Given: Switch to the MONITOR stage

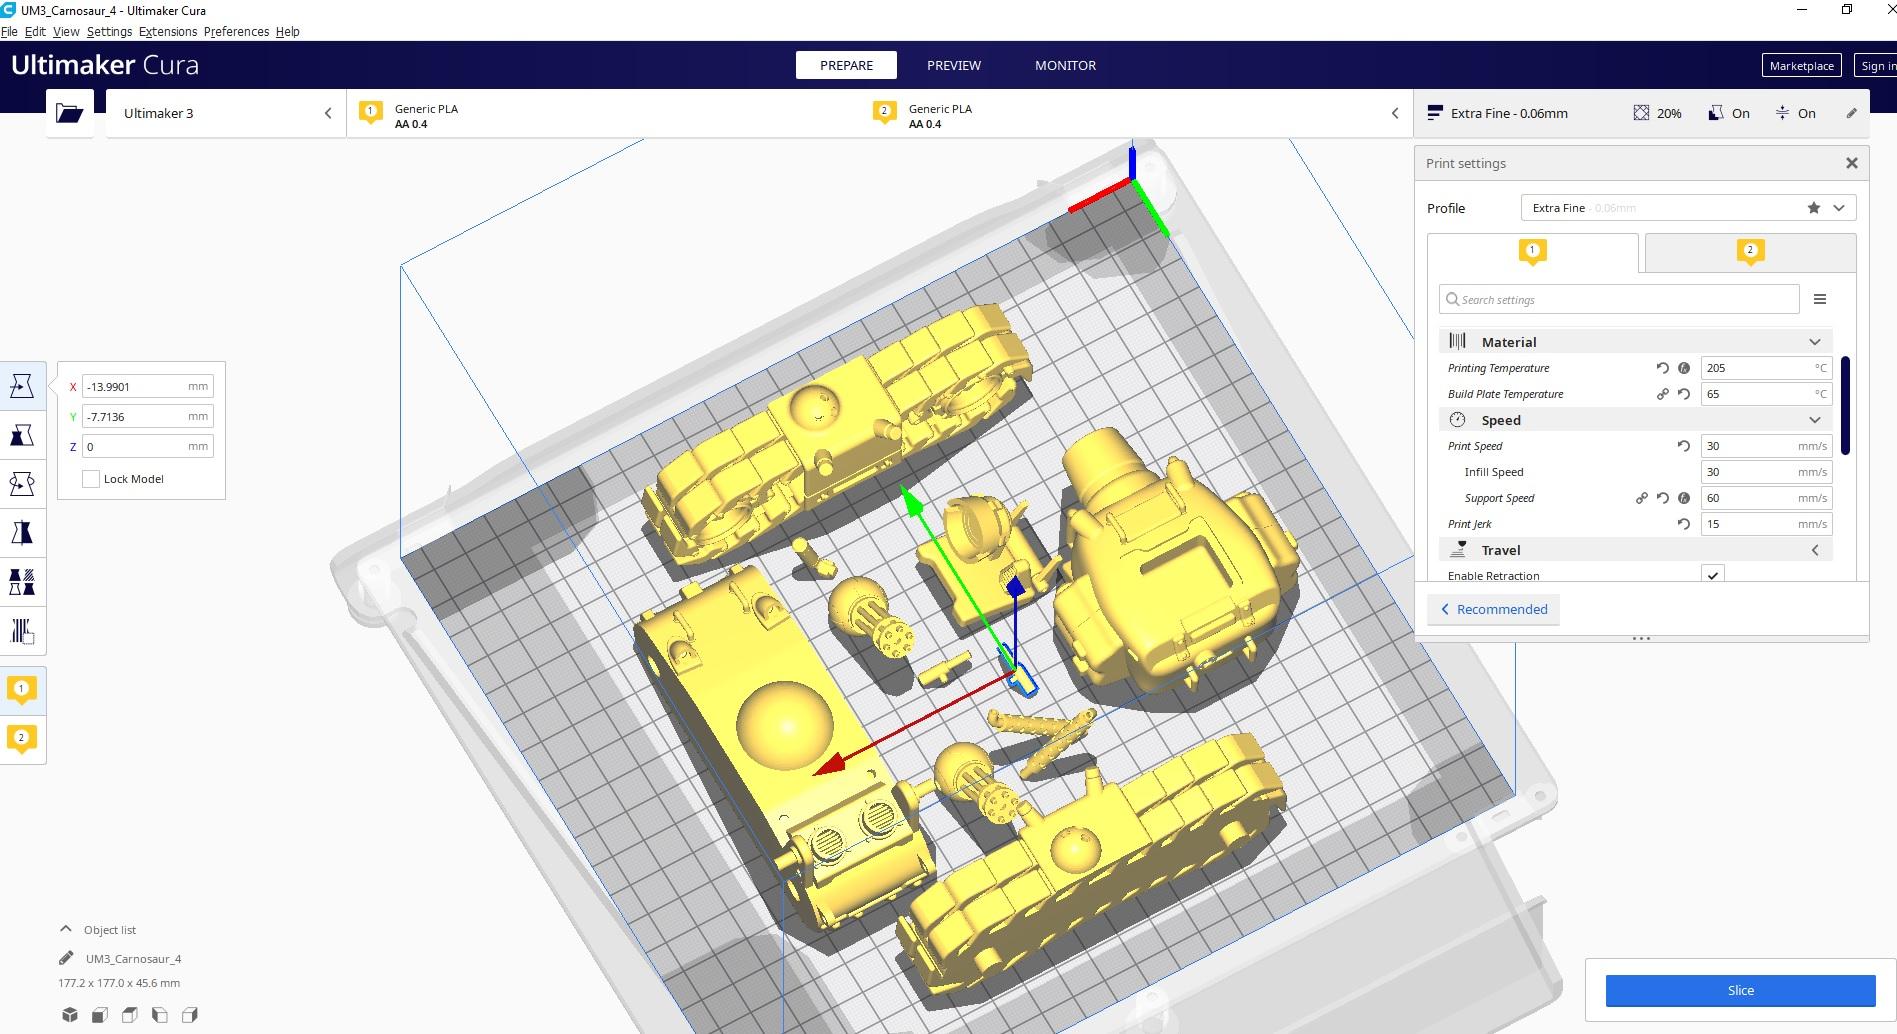Looking at the screenshot, I should pos(1065,65).
